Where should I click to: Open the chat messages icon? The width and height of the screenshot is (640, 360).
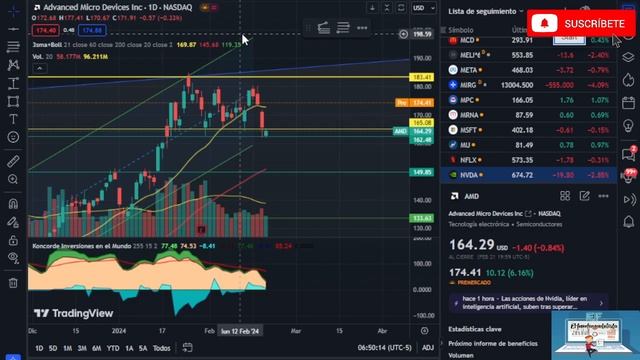628,154
